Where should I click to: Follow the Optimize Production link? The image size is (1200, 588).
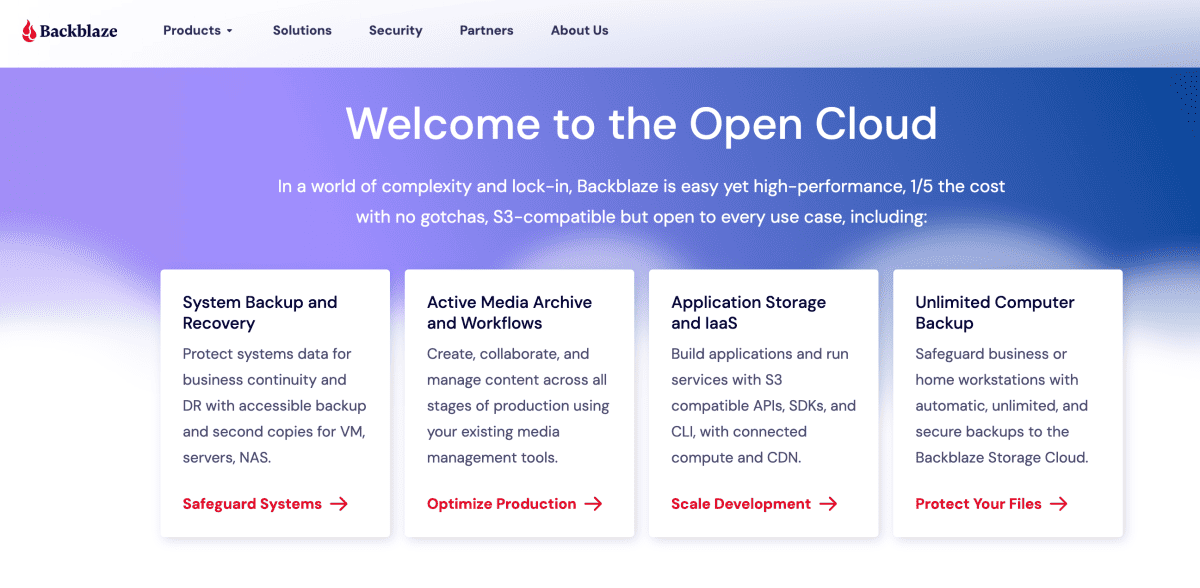tap(501, 504)
